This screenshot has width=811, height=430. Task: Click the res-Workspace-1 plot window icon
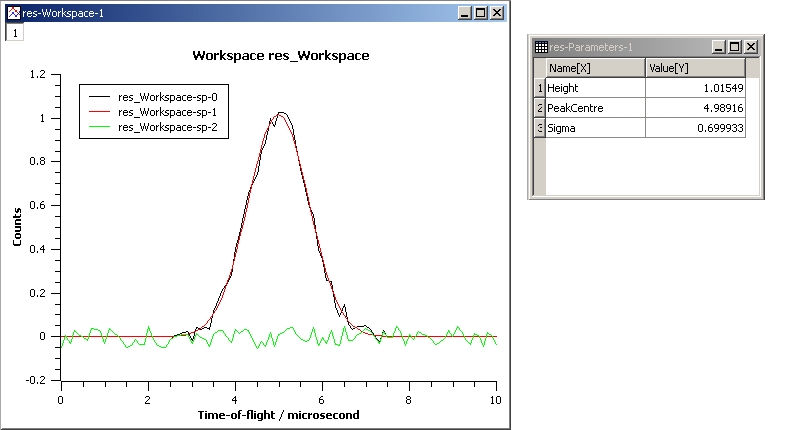coord(13,13)
